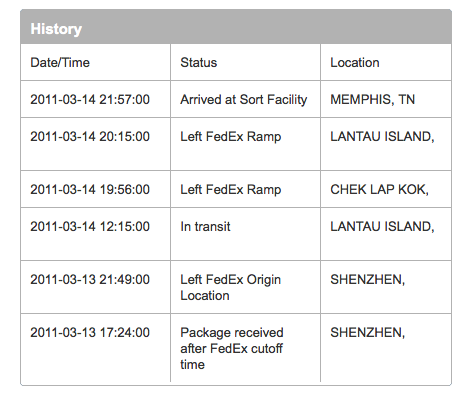
Task: Click the 2011-03-14 20:15:00 timestamp
Action: click(x=90, y=136)
